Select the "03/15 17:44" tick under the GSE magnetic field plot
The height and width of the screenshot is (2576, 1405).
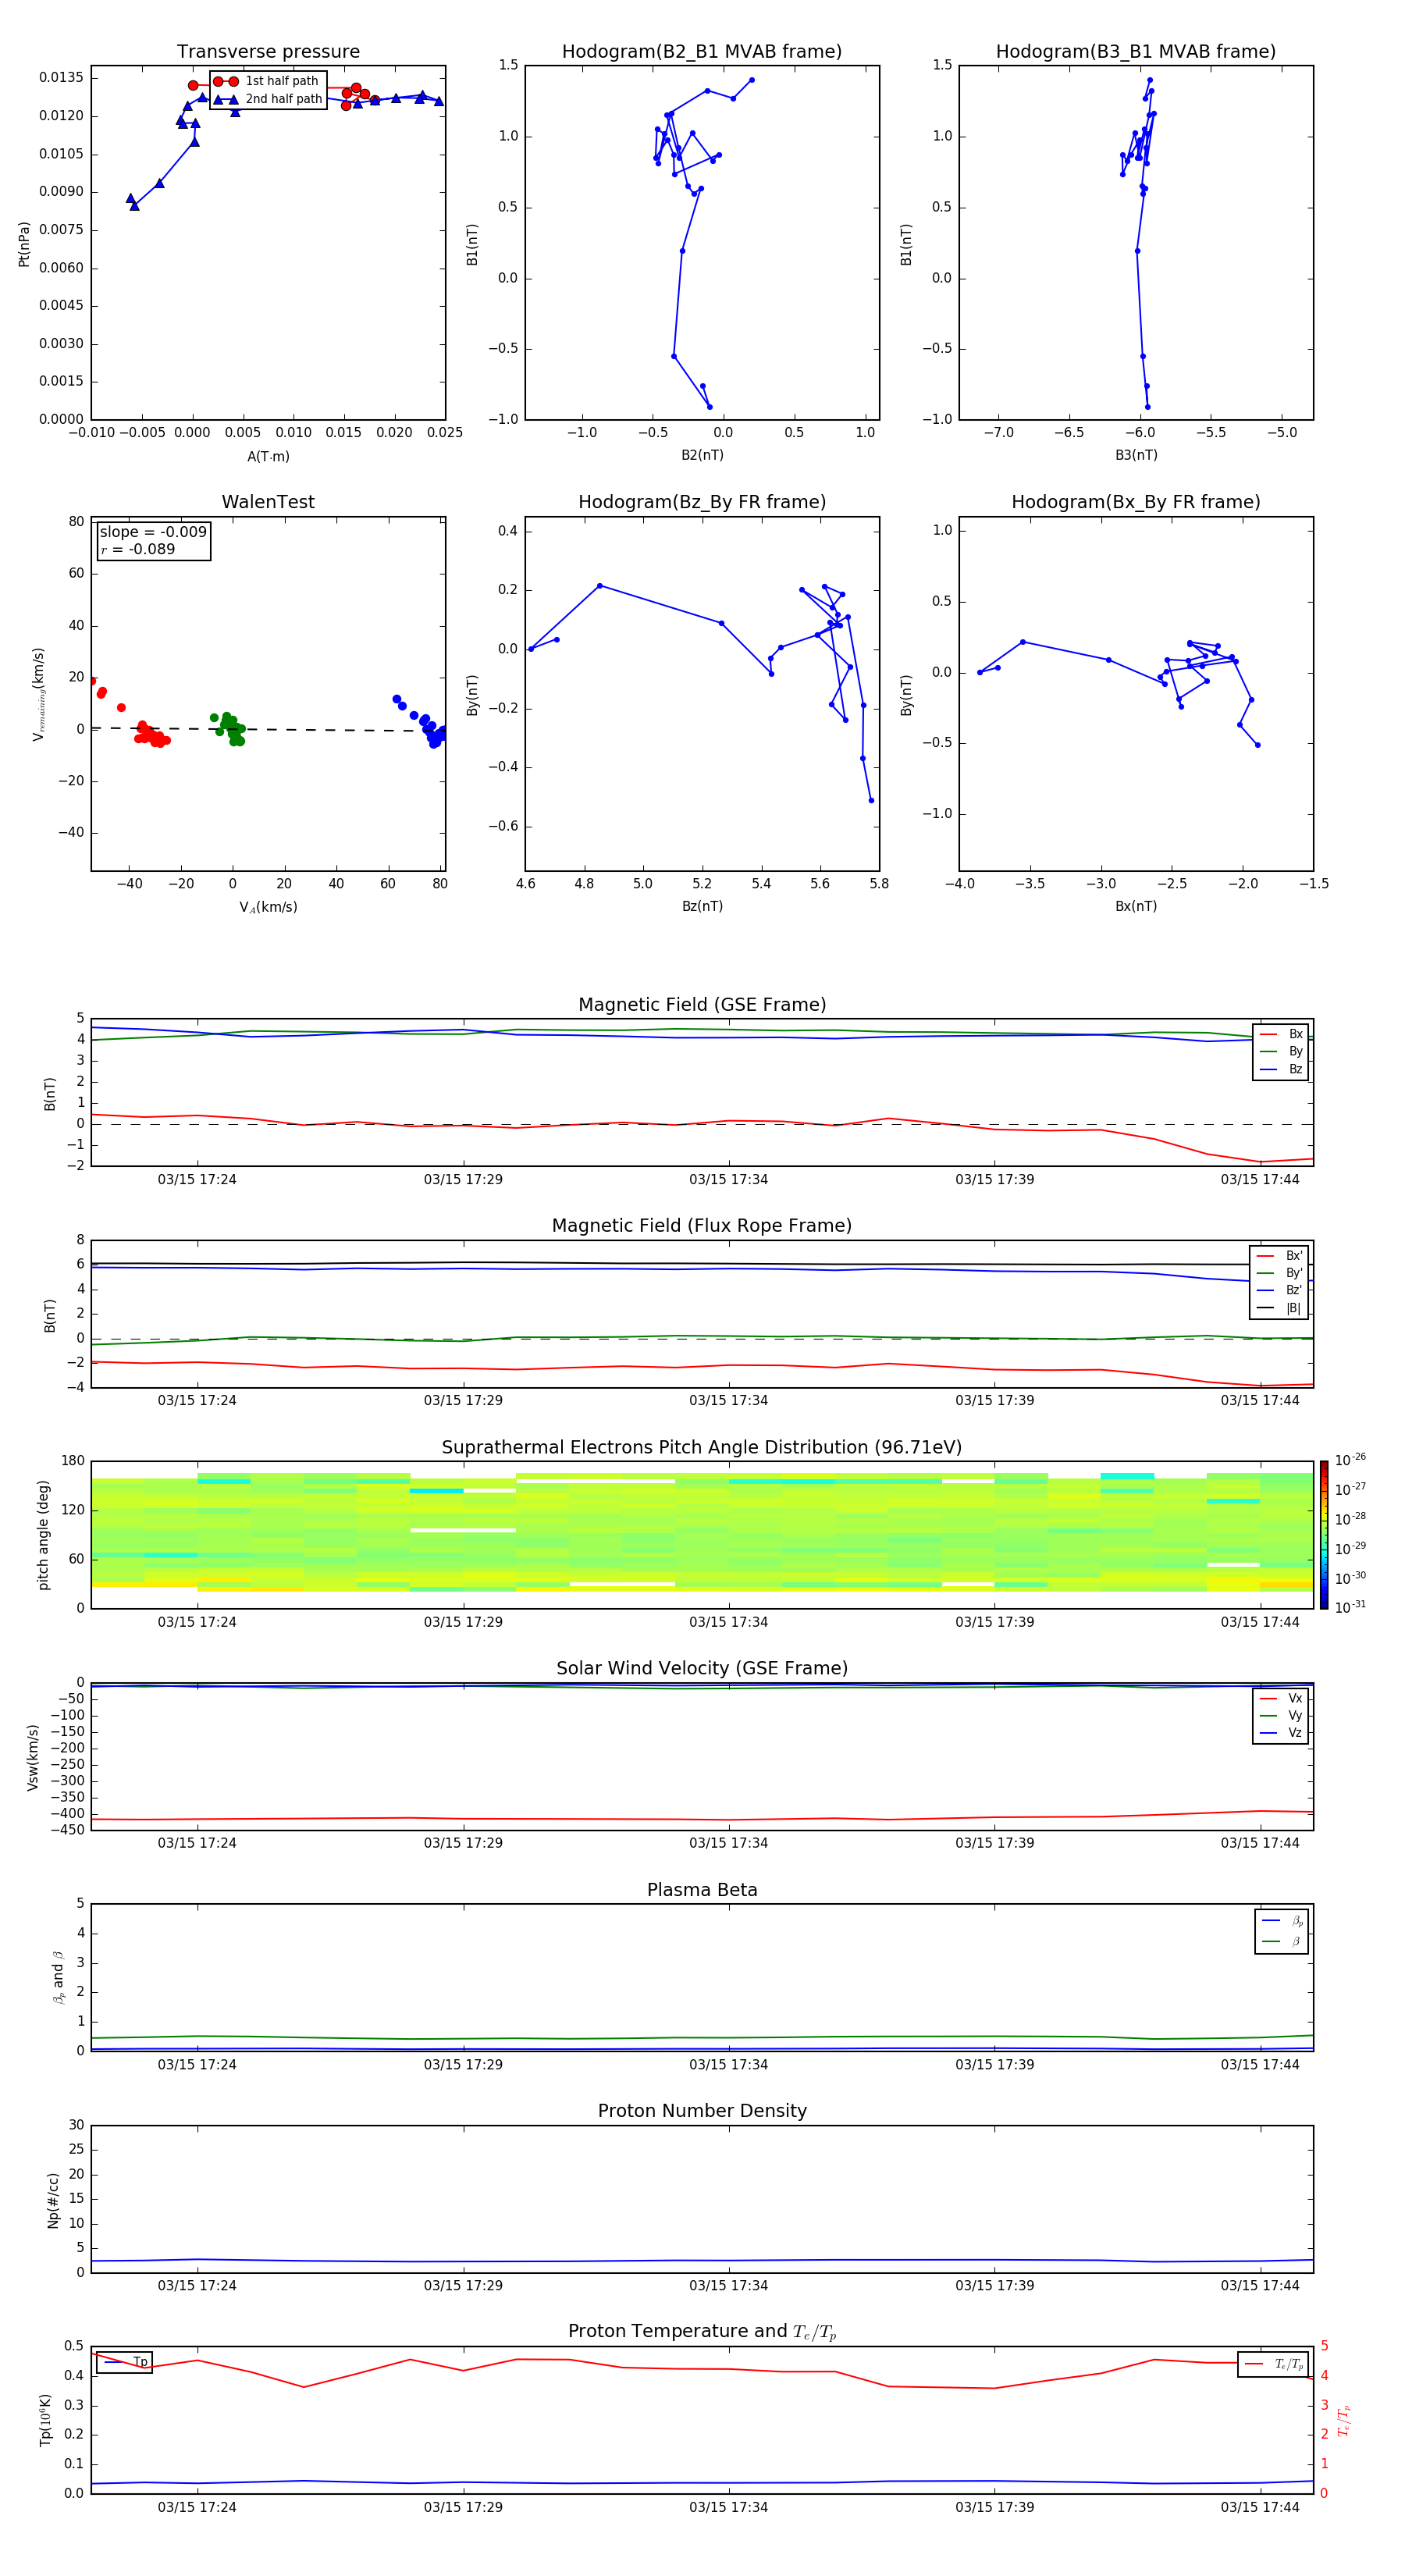pos(1260,1180)
